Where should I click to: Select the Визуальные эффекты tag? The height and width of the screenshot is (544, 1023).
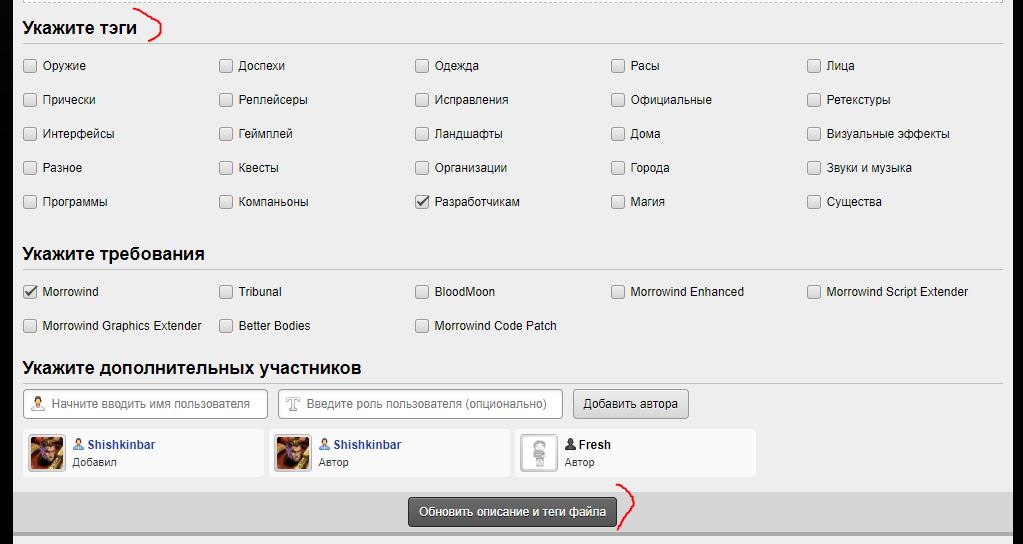(x=814, y=134)
